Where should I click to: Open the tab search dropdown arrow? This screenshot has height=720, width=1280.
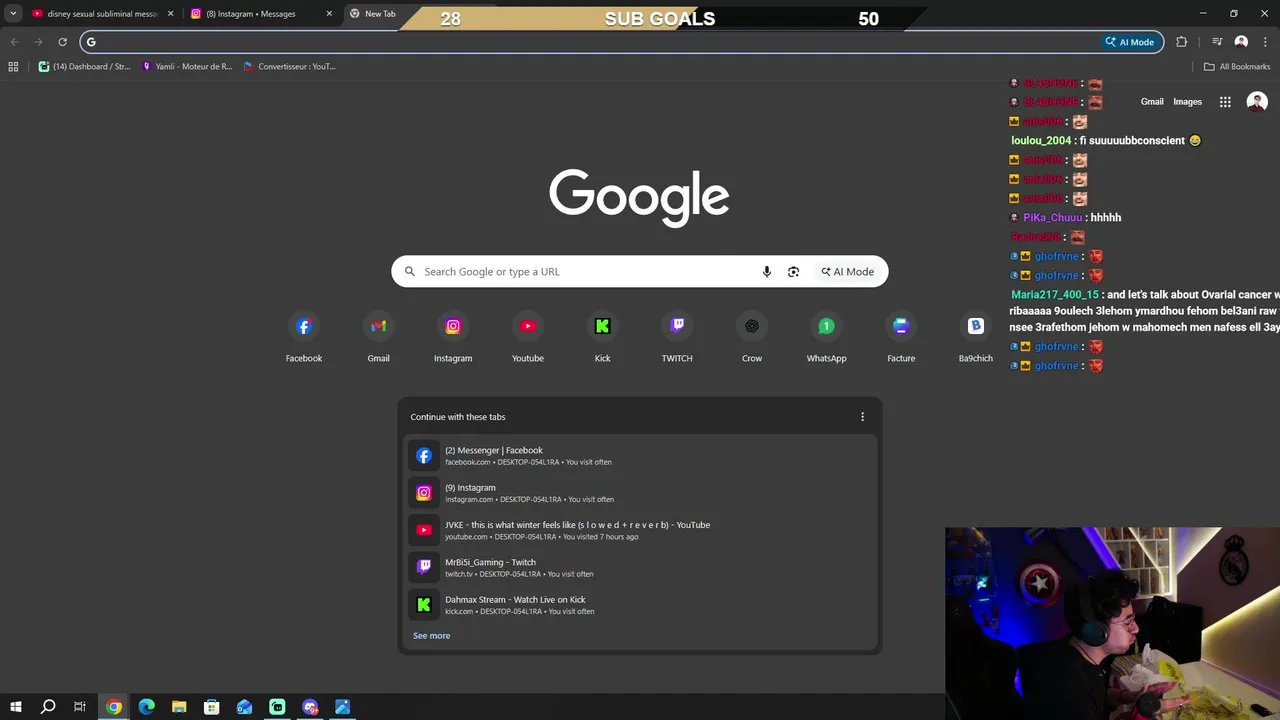13,14
